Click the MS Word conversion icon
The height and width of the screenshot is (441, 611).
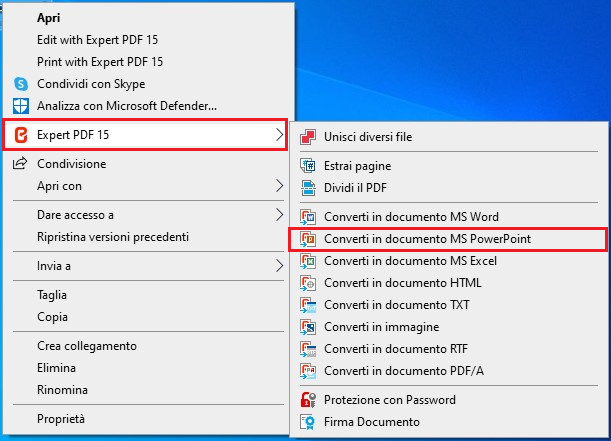308,217
